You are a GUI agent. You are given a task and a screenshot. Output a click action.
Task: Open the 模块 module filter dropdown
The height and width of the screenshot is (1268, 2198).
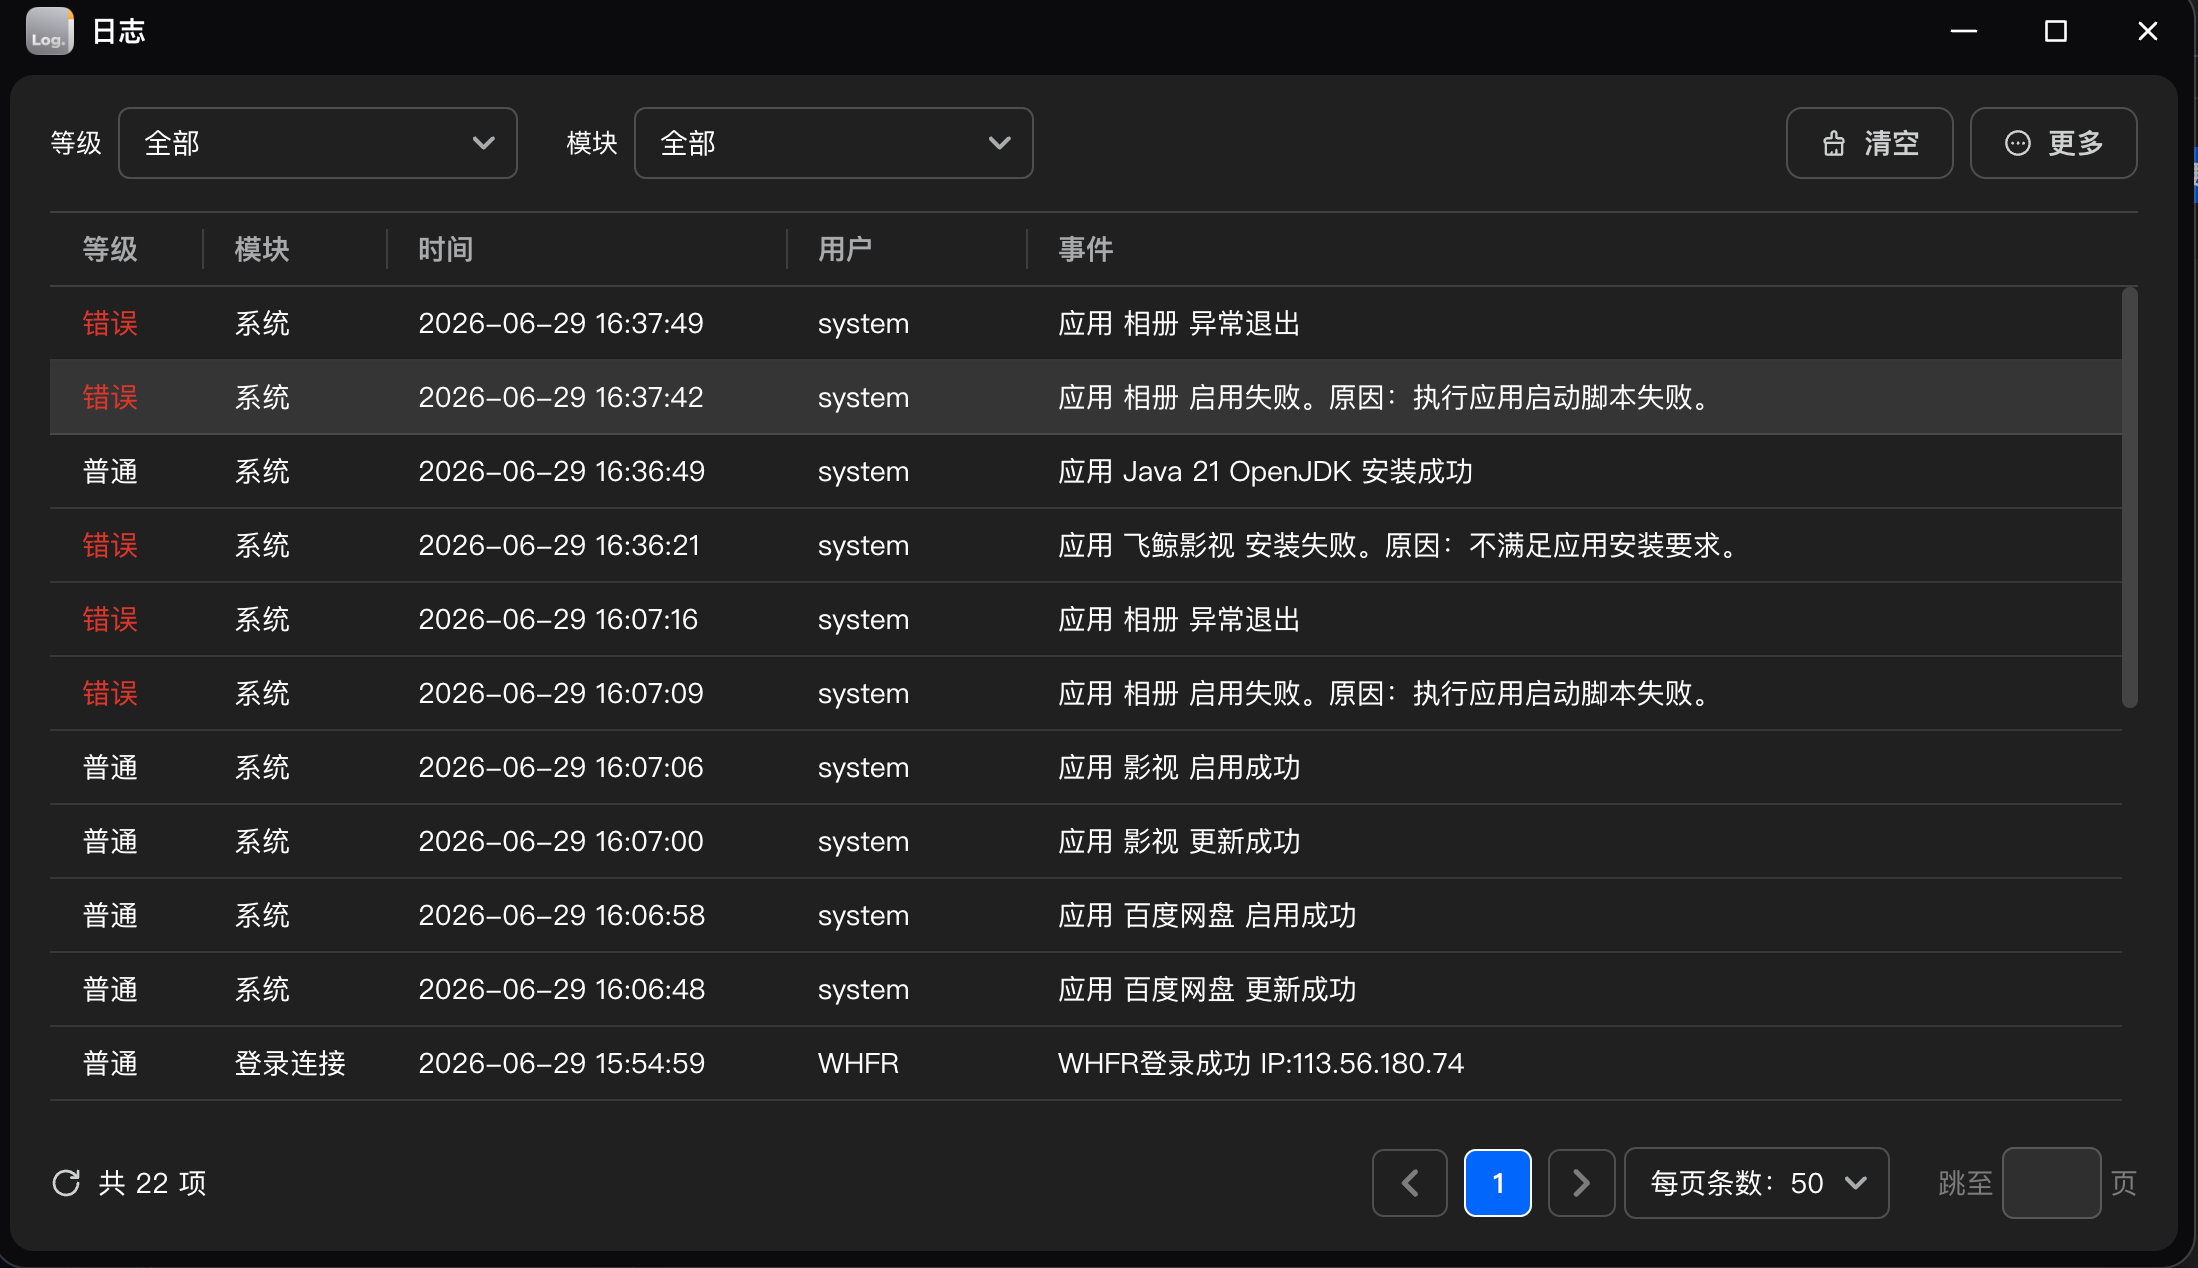tap(834, 143)
